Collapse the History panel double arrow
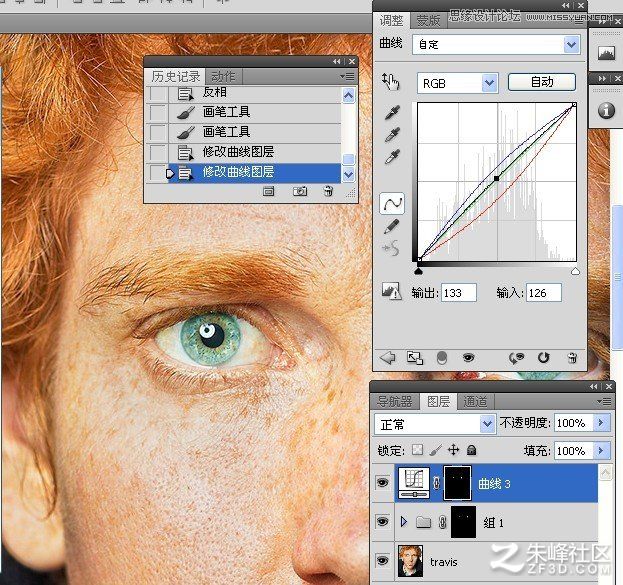The width and height of the screenshot is (623, 585). click(x=337, y=62)
